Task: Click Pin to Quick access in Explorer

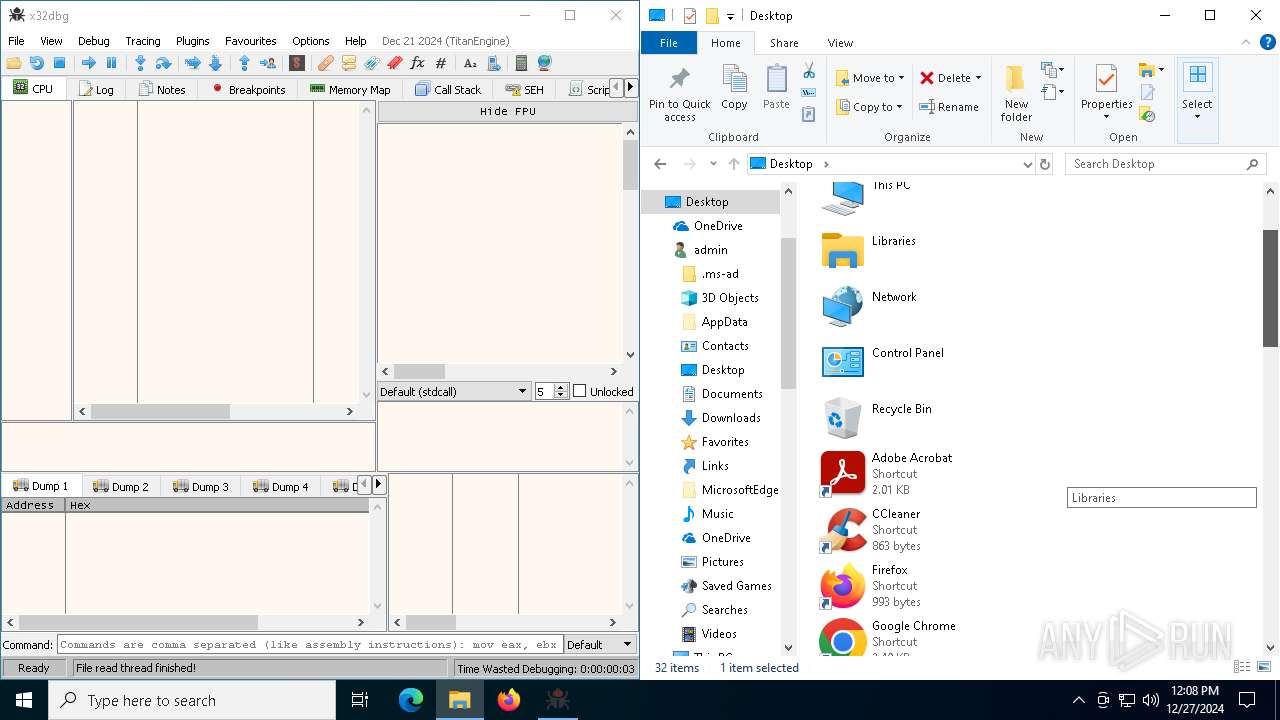Action: (x=679, y=94)
